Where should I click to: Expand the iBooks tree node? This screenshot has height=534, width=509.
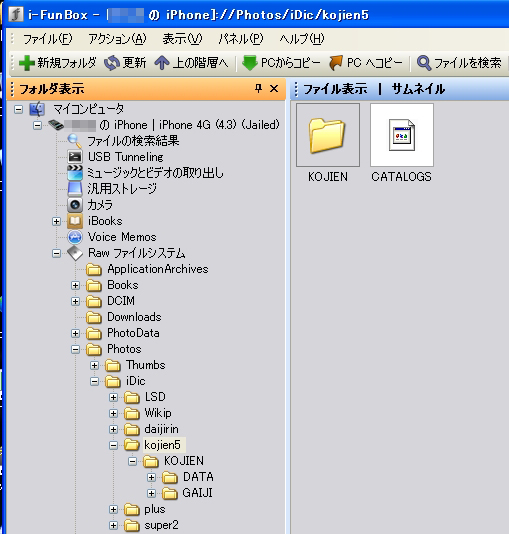(57, 221)
